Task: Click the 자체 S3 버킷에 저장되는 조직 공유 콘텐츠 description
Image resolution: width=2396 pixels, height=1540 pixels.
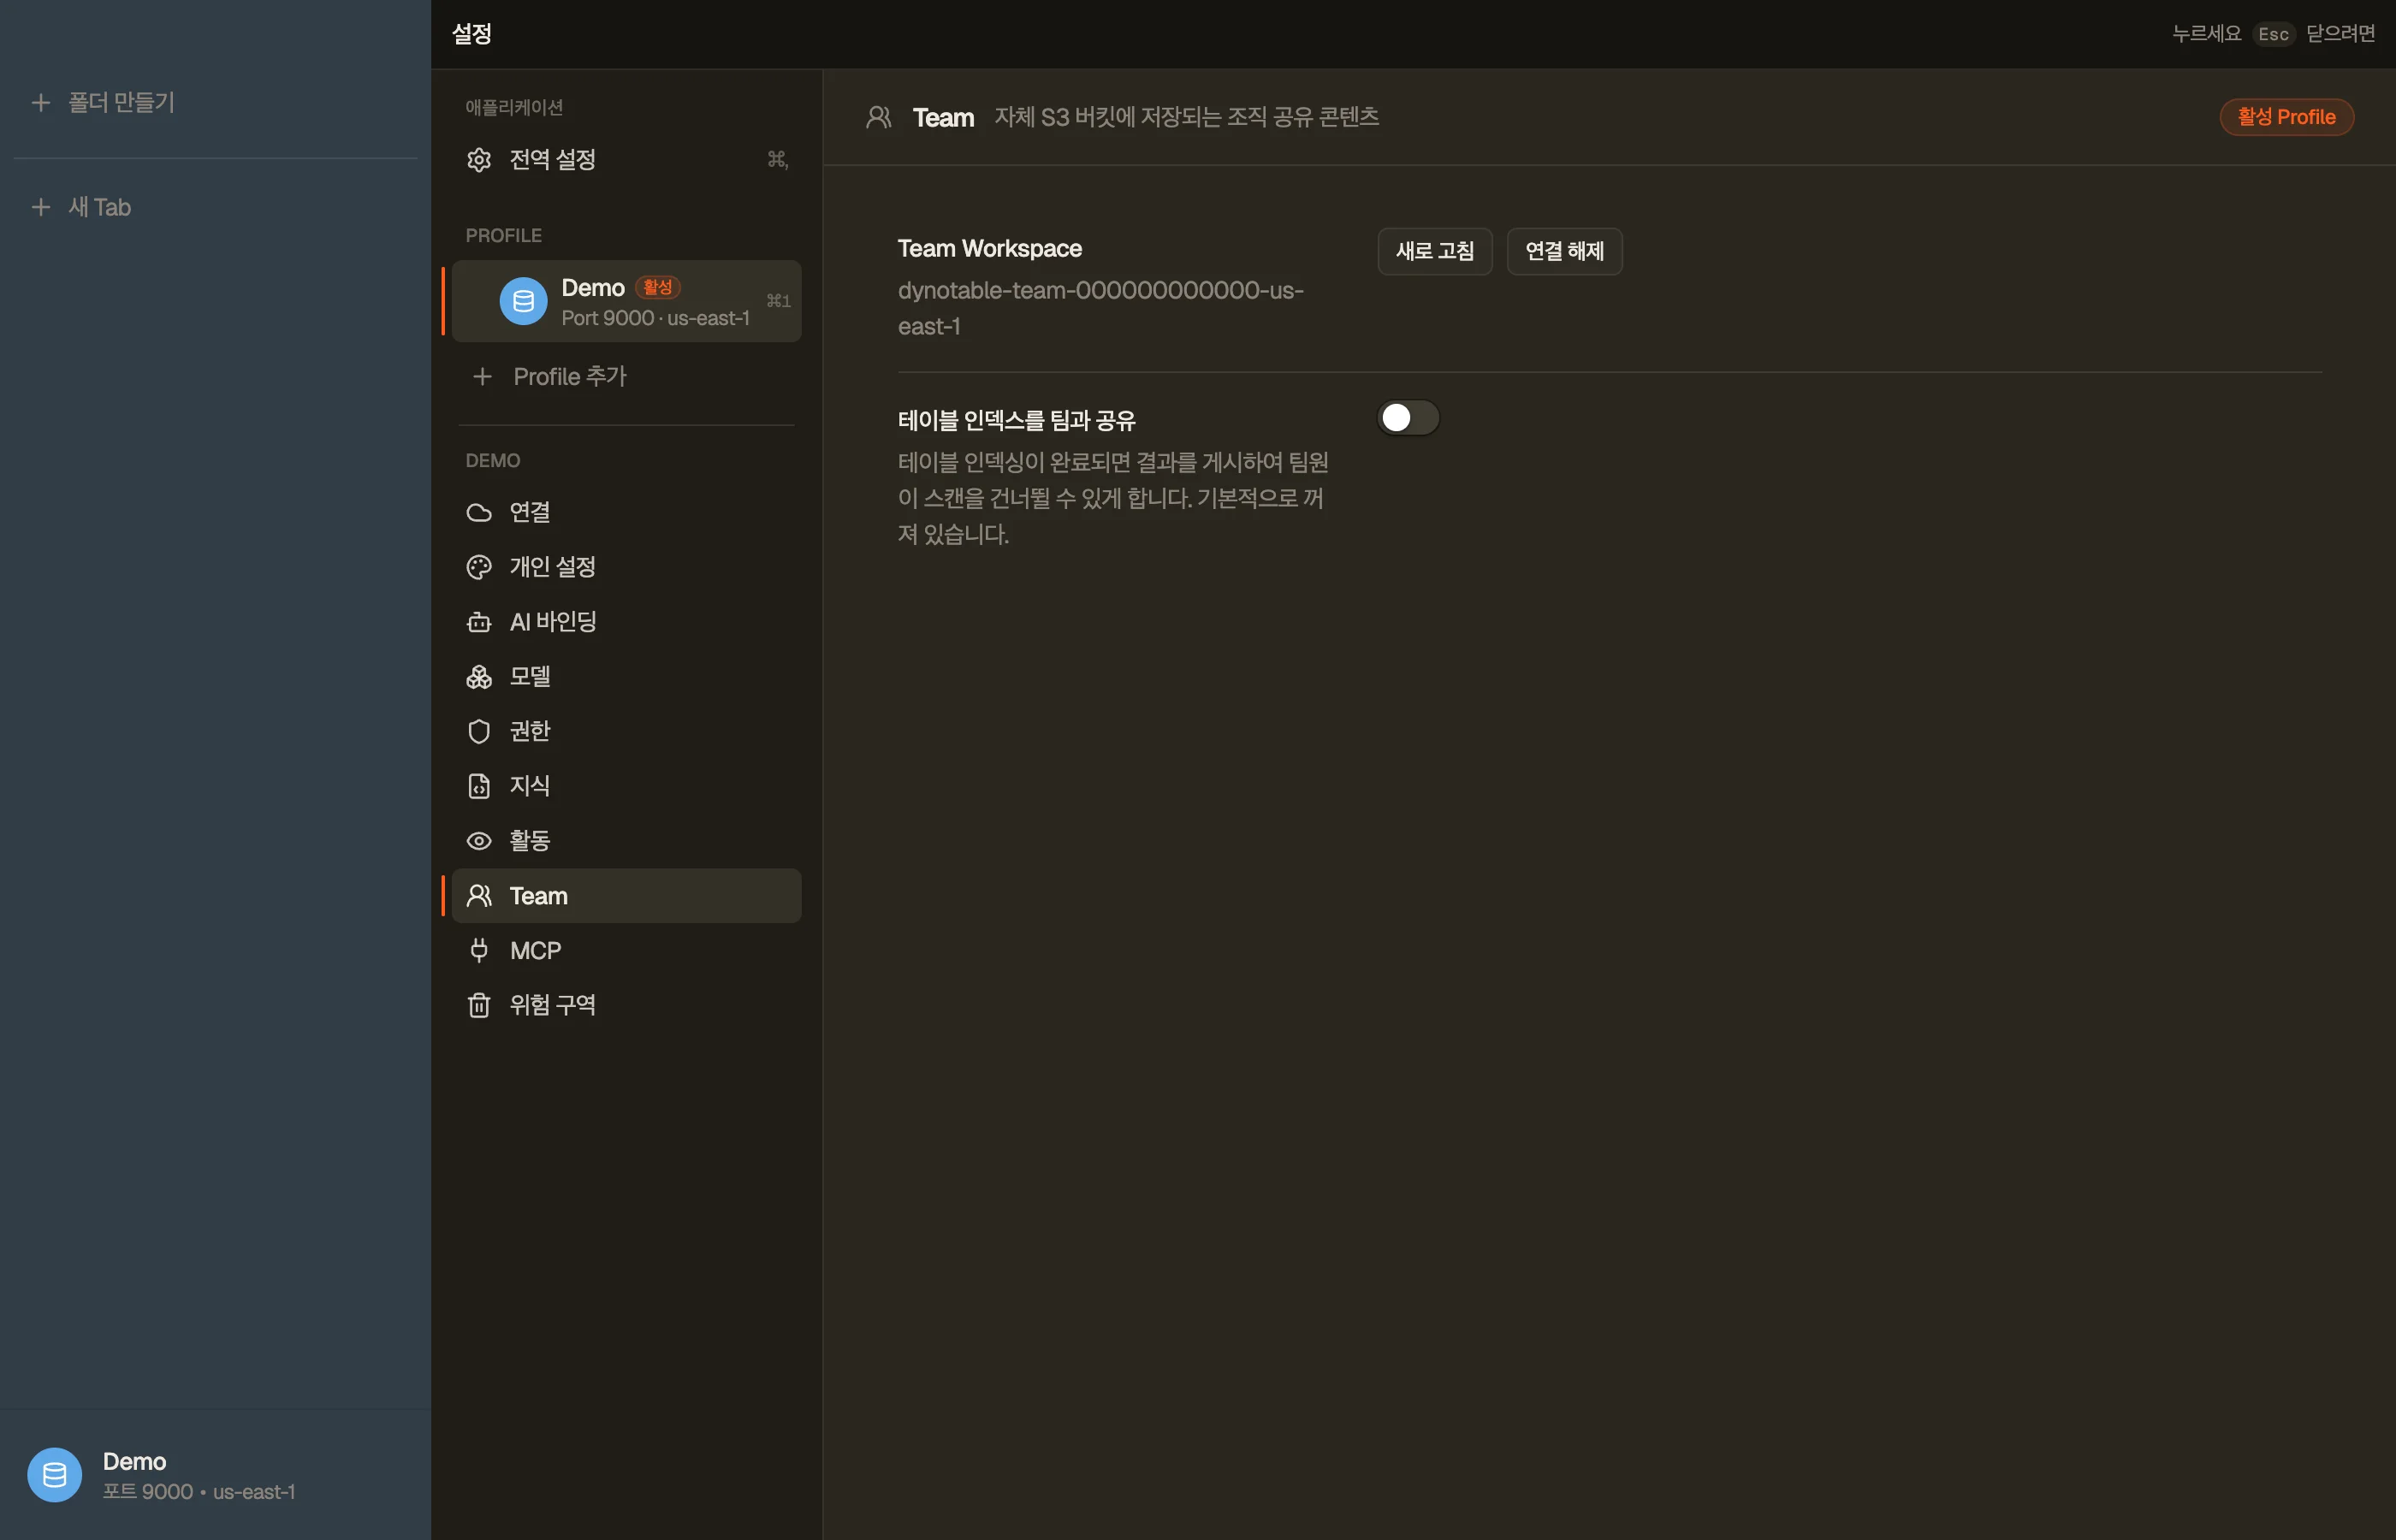Action: 1186,117
